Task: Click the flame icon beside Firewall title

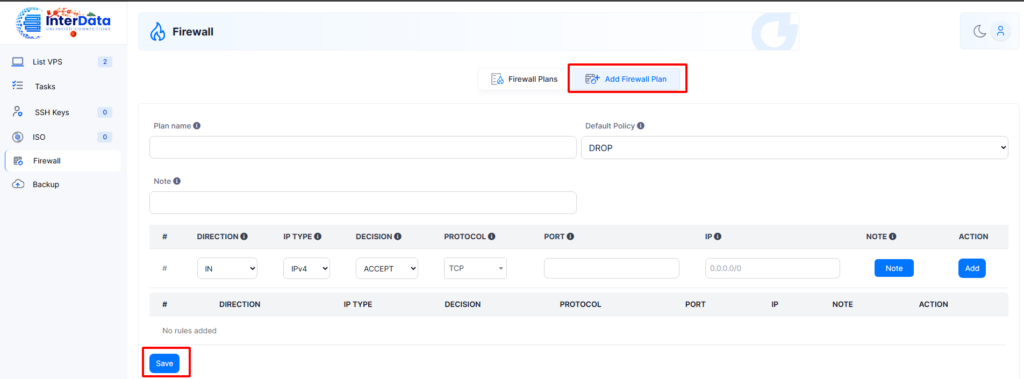Action: pyautogui.click(x=157, y=31)
